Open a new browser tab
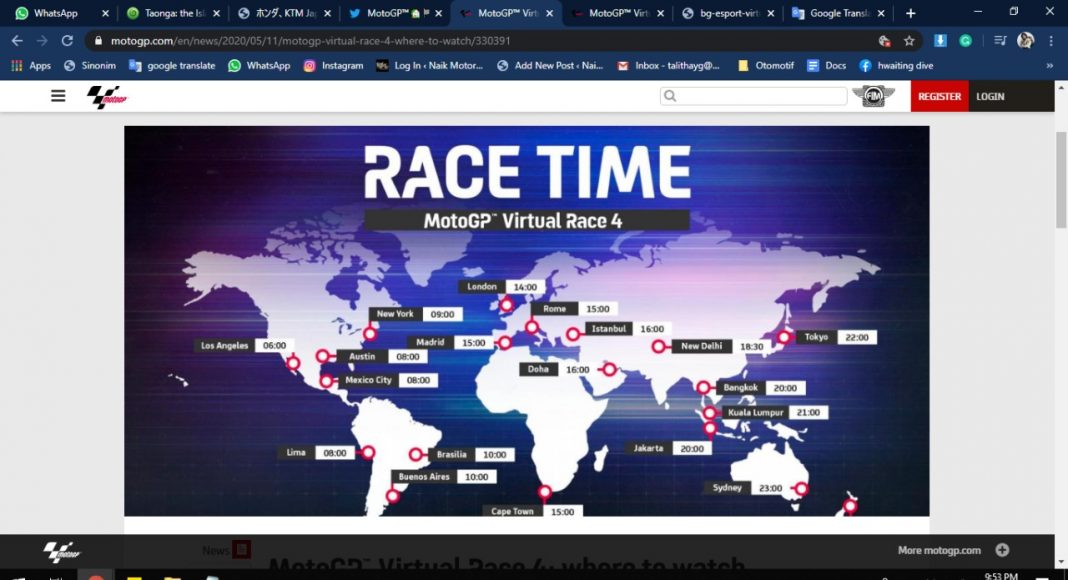 [x=910, y=13]
